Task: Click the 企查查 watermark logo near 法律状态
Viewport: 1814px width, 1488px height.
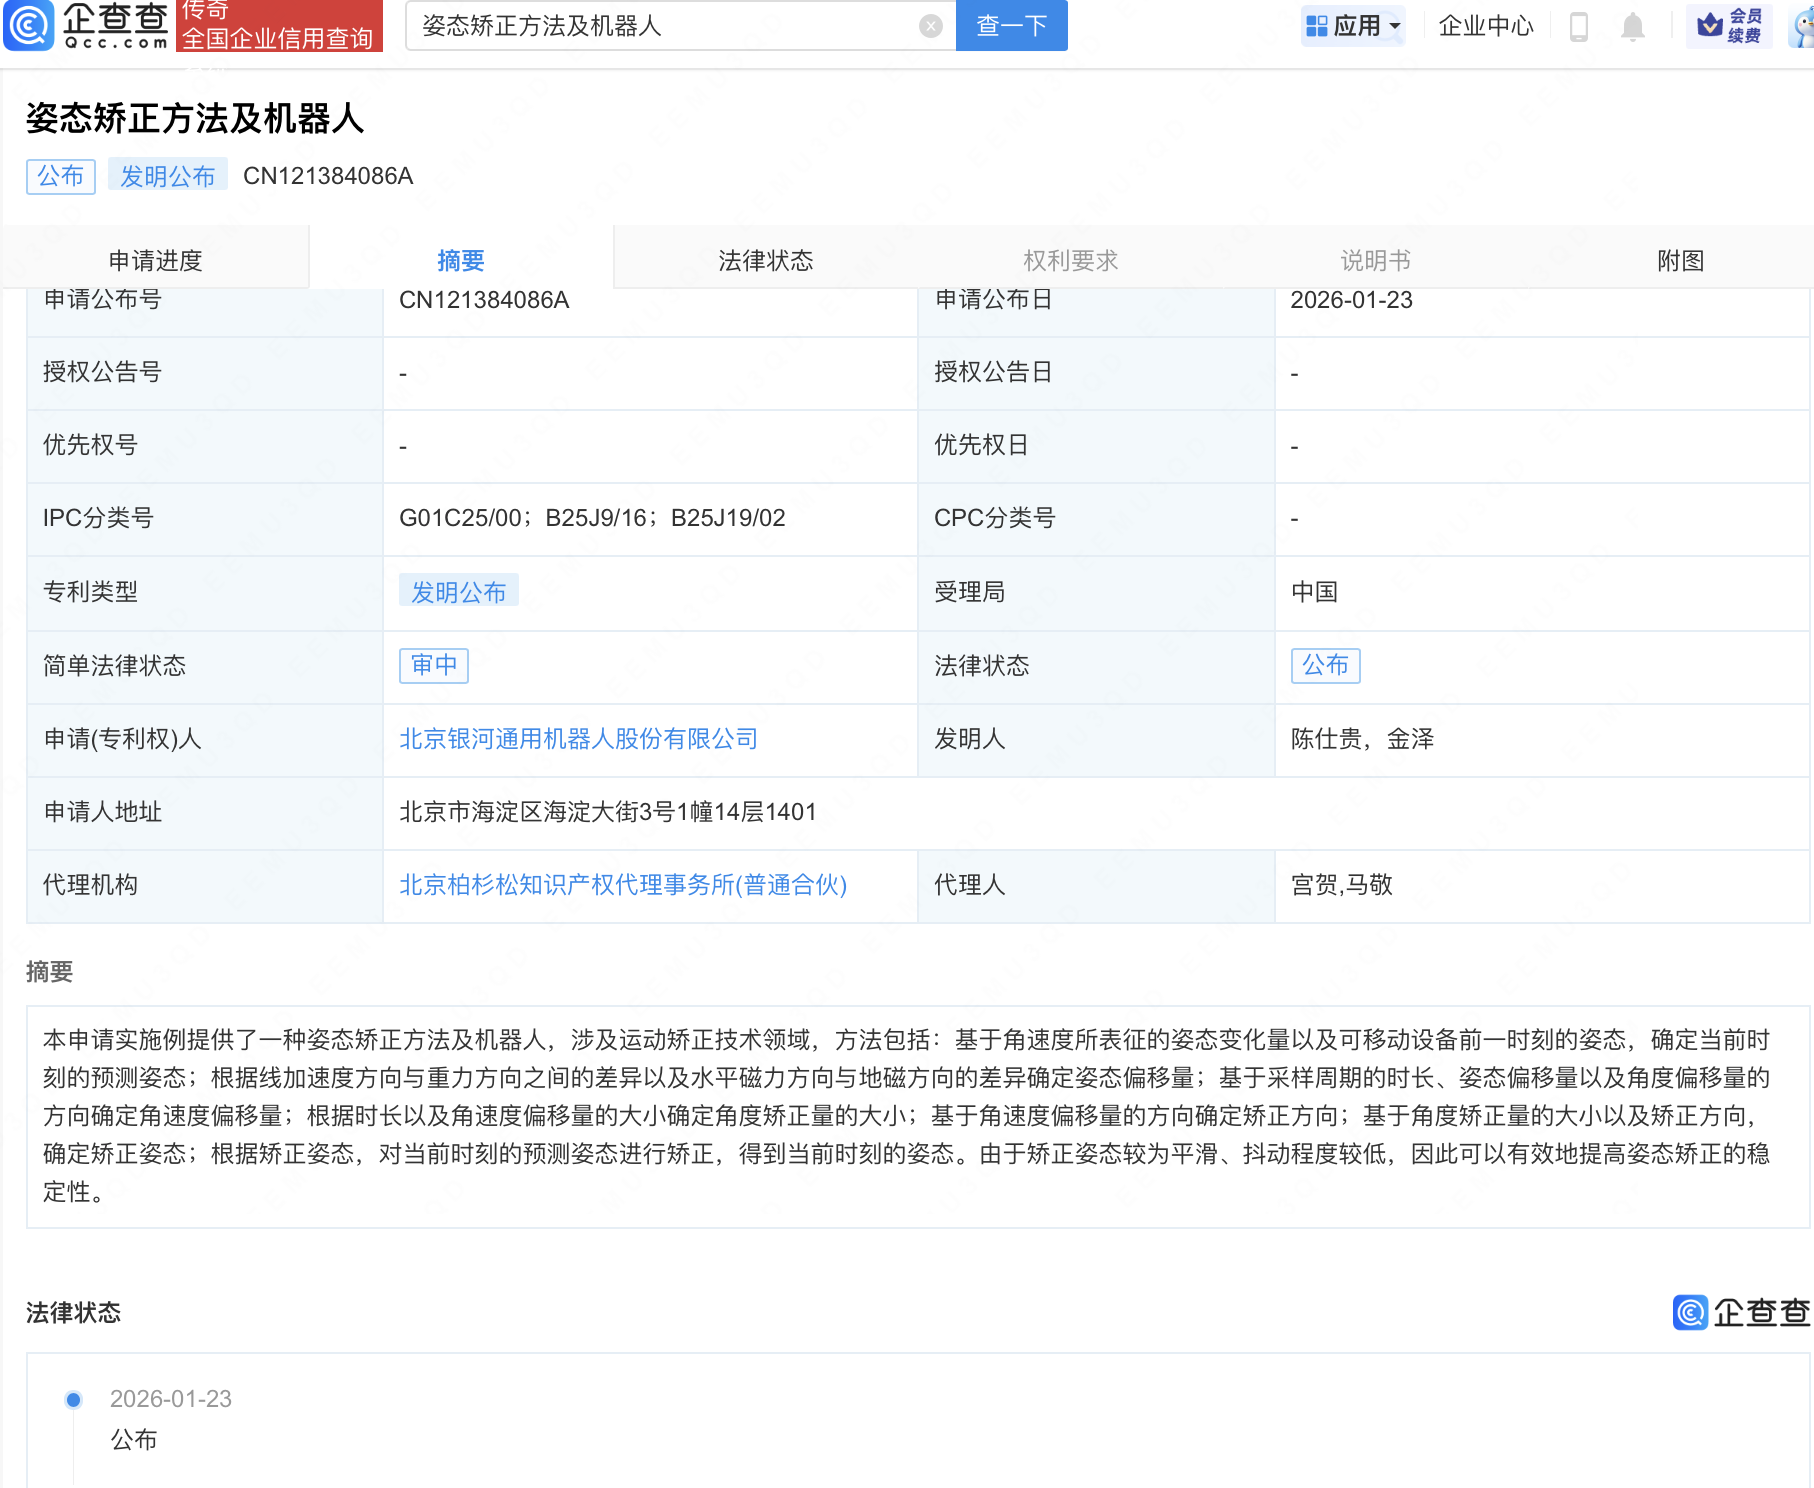Action: (1740, 1312)
